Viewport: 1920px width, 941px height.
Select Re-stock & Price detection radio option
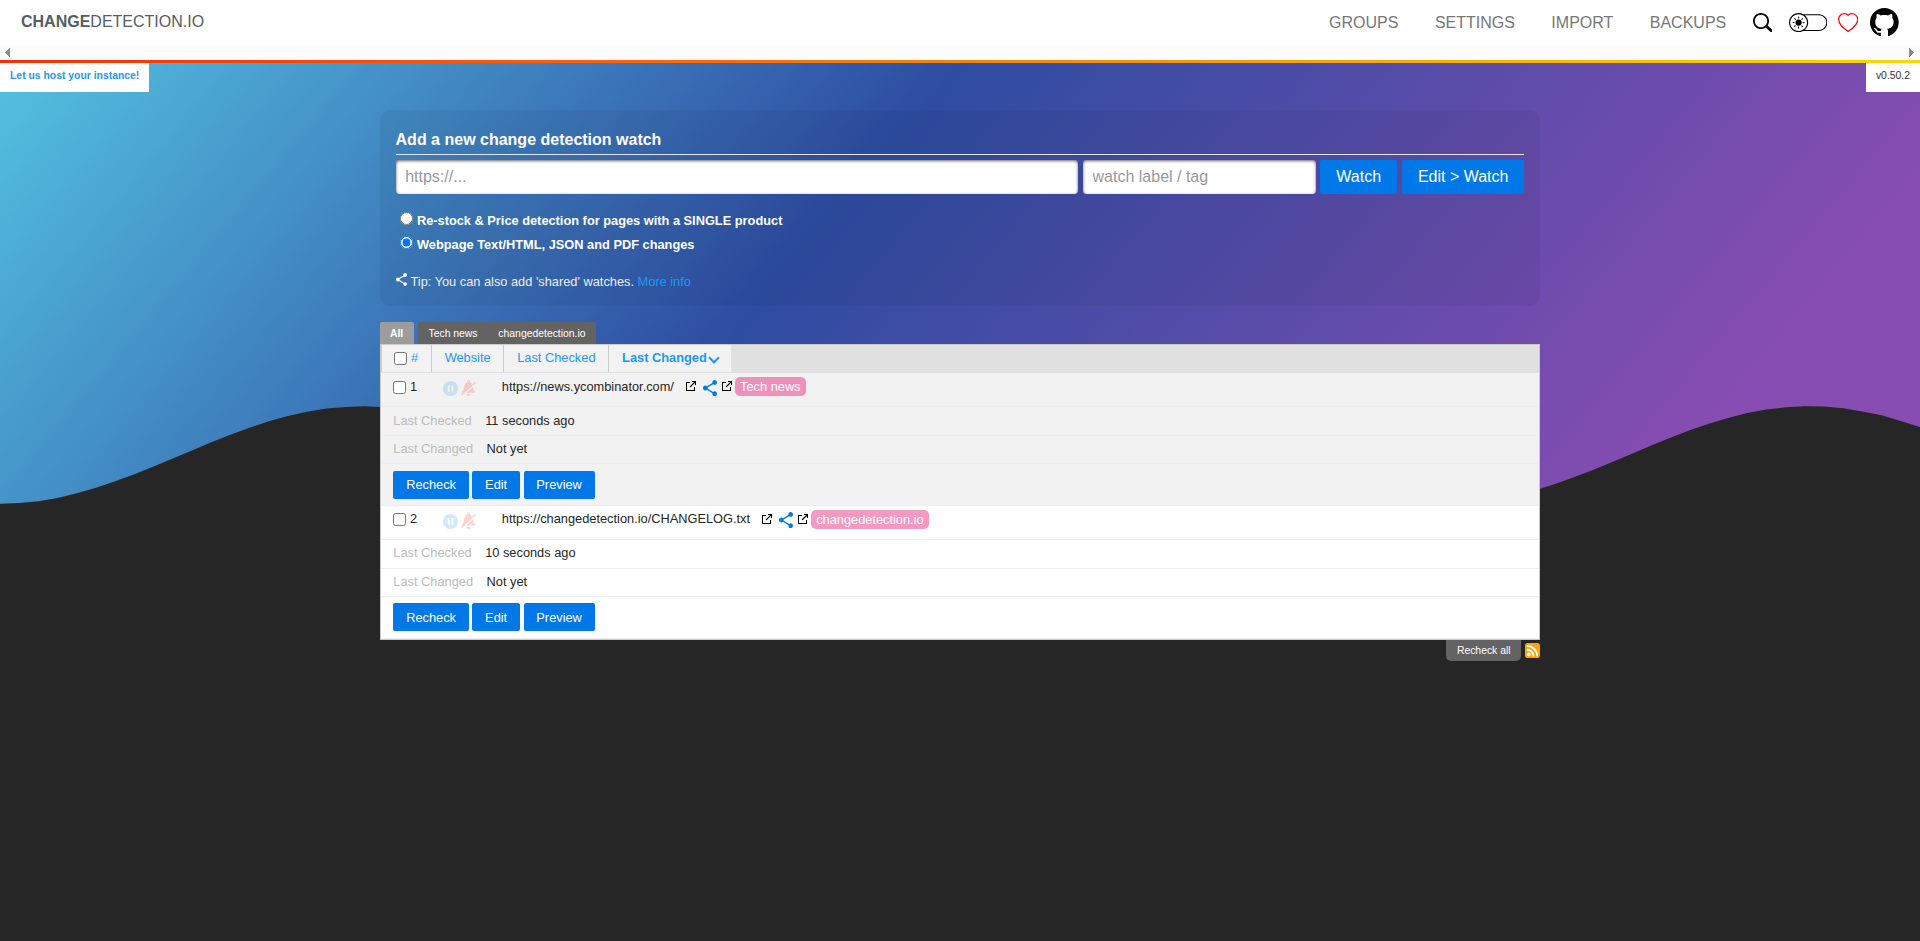point(406,219)
